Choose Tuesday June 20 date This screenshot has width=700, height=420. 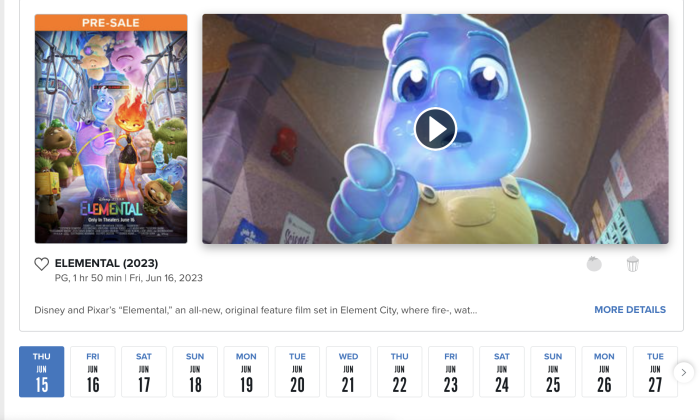point(297,371)
